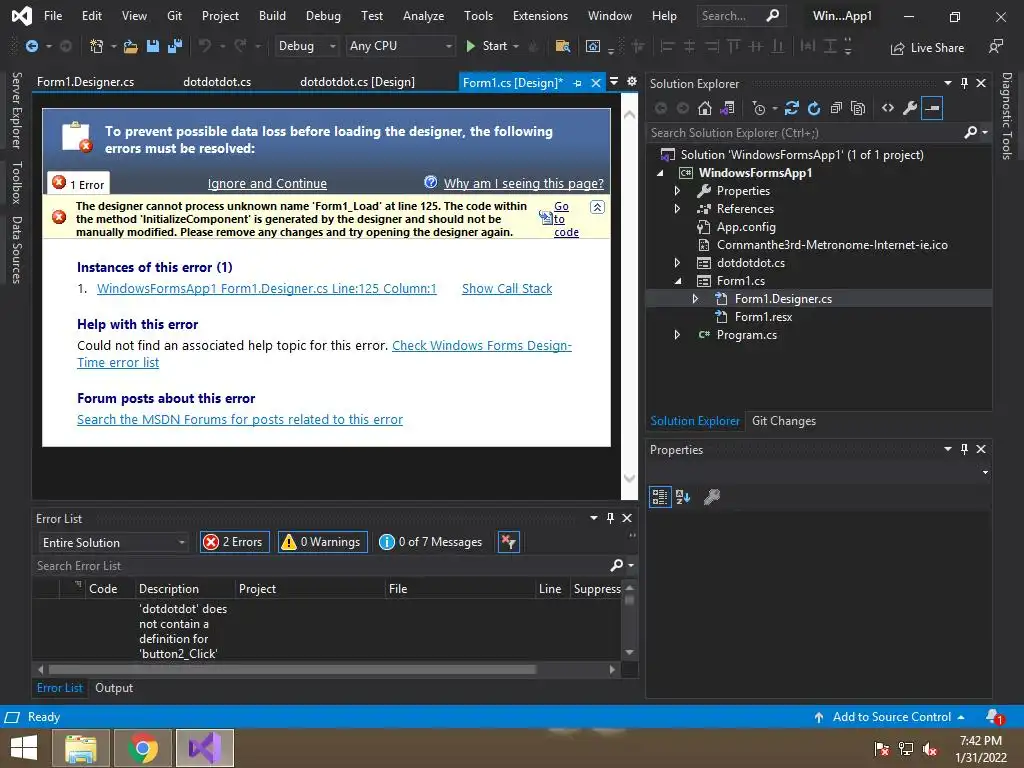
Task: Click Switch Views icon in Solution Explorer
Action: tap(728, 108)
